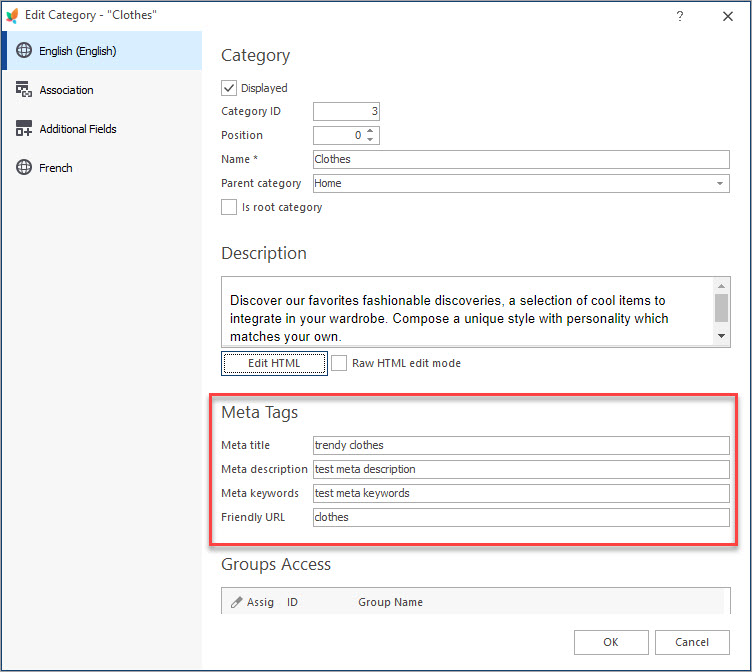Open the Additional Fields tab

[x=102, y=129]
